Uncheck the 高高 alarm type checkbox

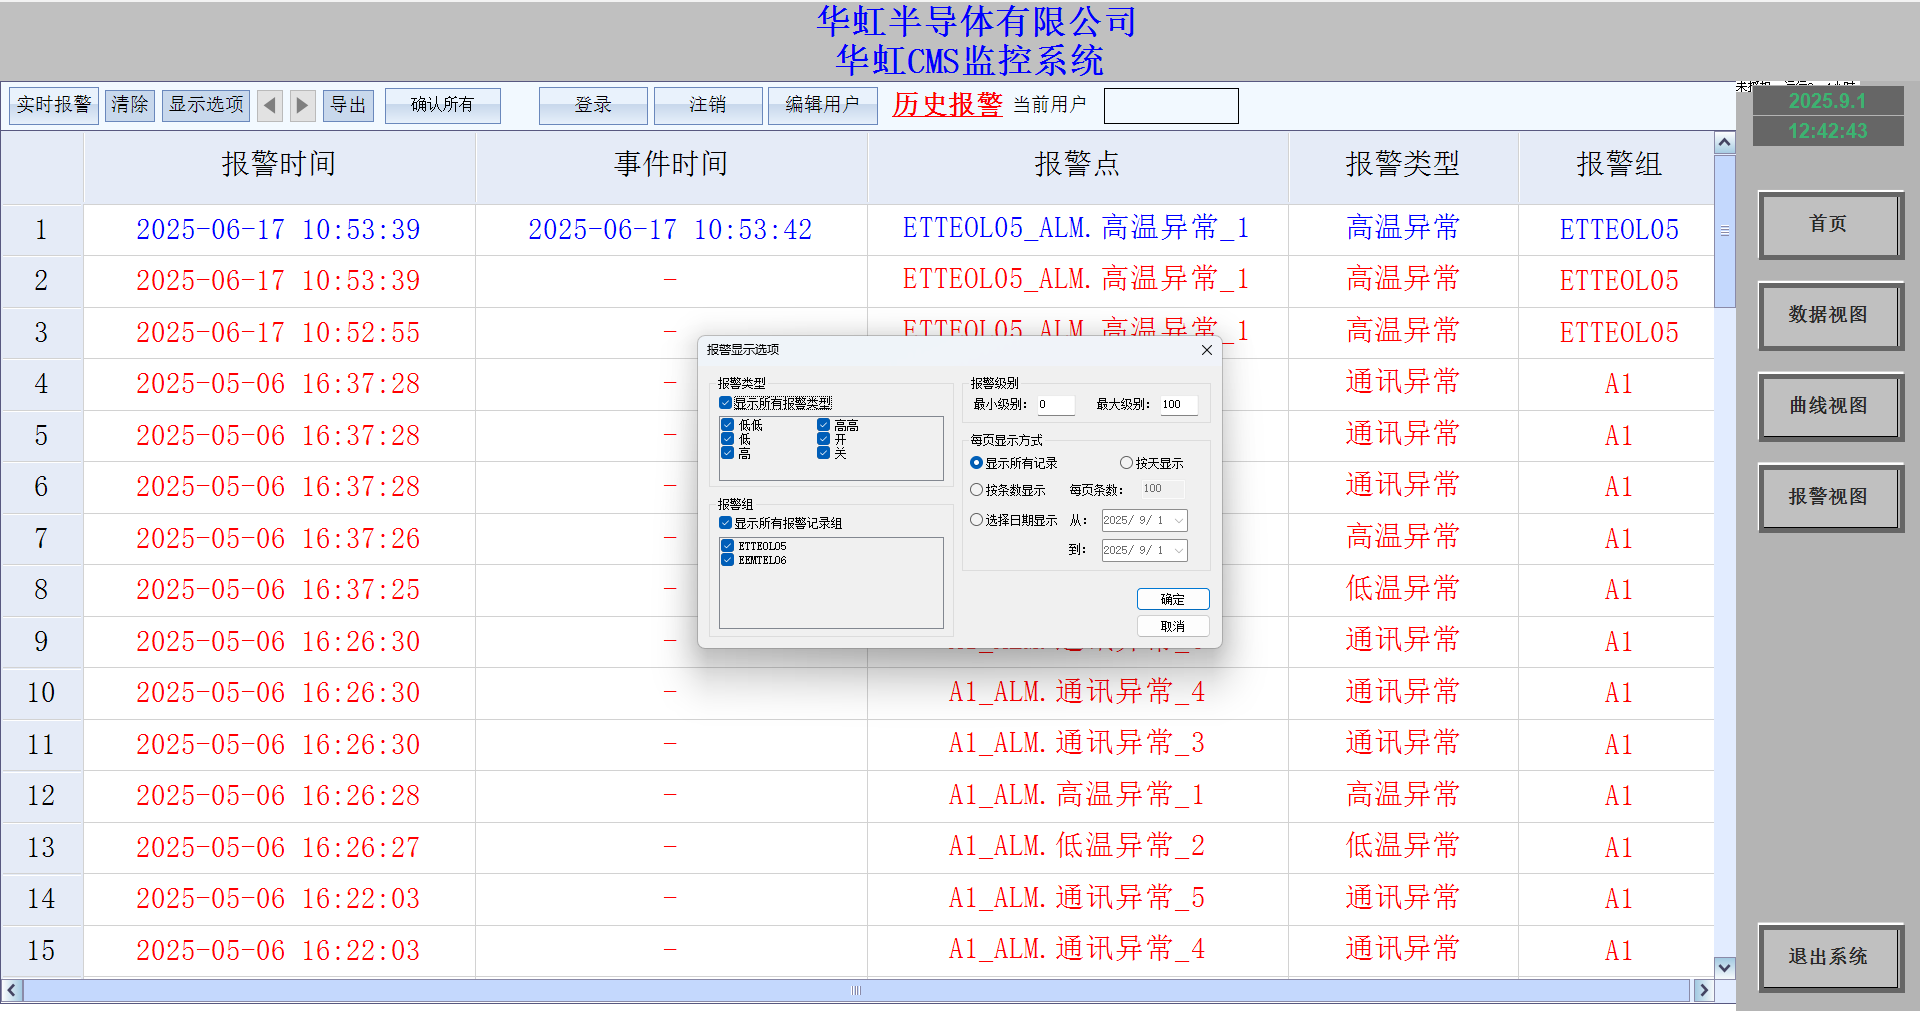[824, 424]
